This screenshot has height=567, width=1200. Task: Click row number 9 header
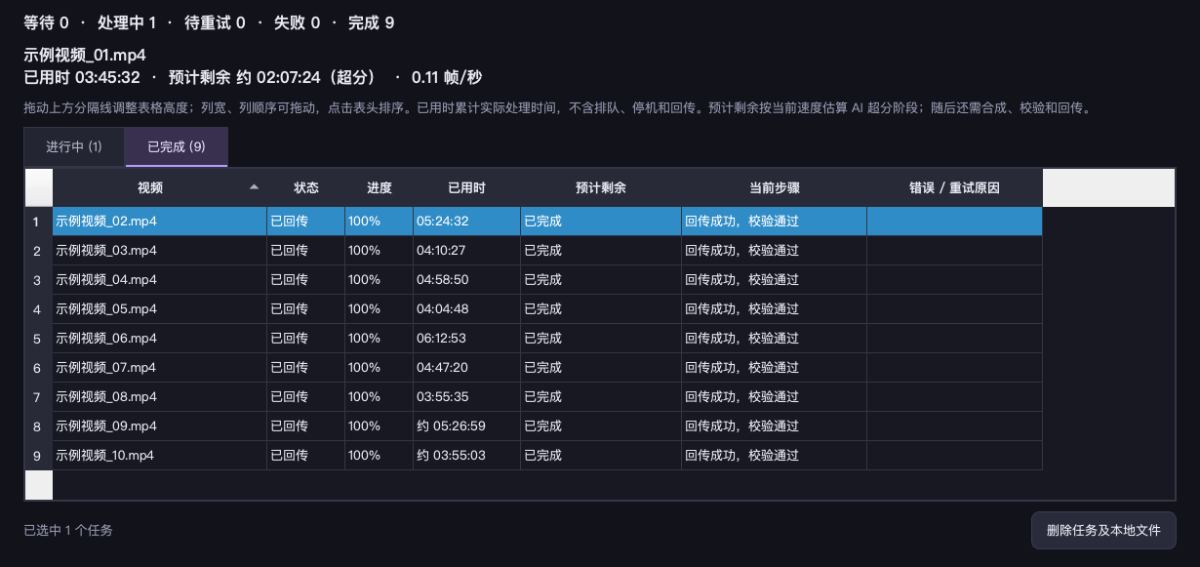tap(38, 455)
